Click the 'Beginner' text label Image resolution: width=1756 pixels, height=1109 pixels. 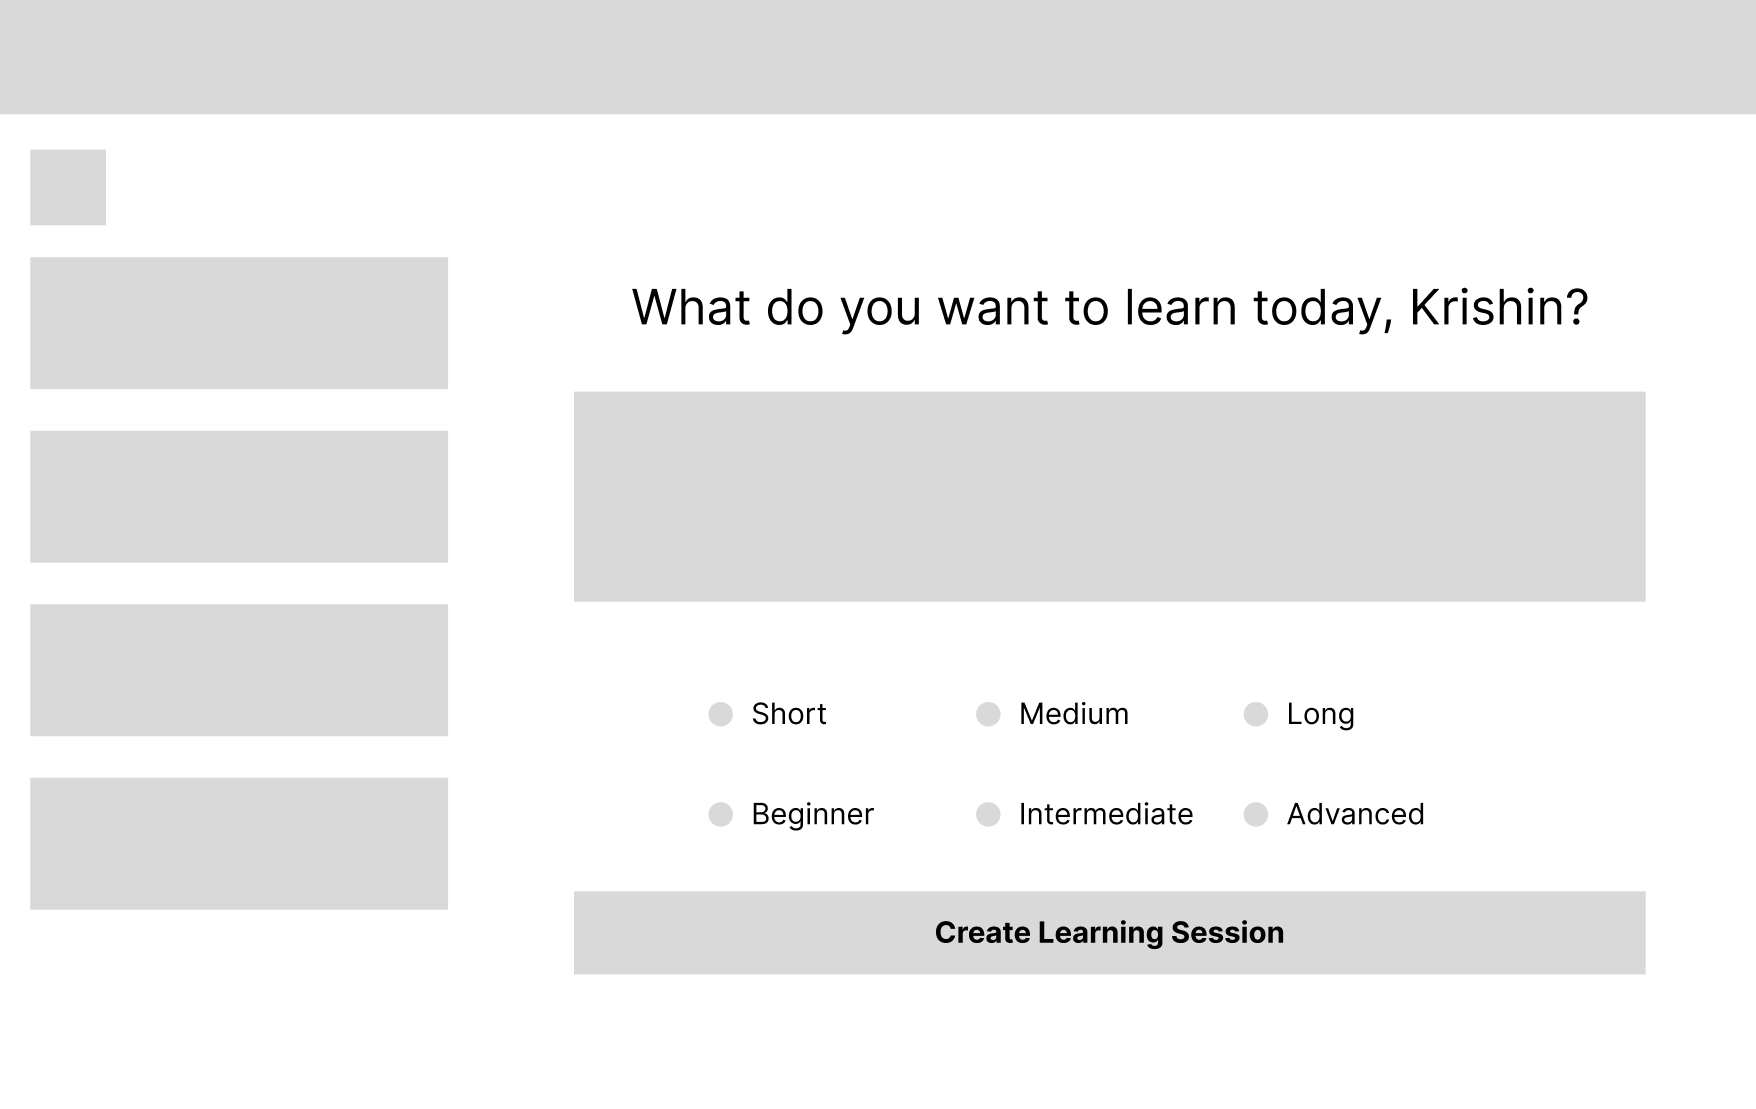(812, 814)
